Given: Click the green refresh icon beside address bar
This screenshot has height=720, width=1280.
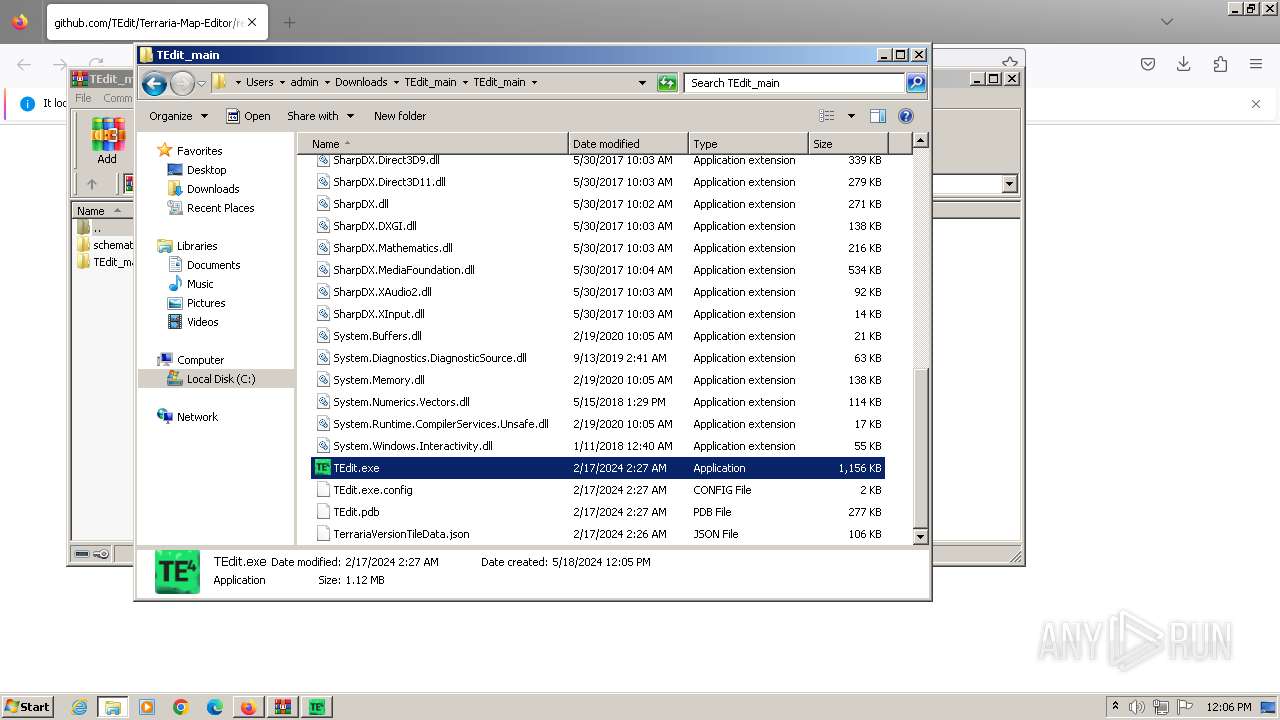Looking at the screenshot, I should click(667, 83).
